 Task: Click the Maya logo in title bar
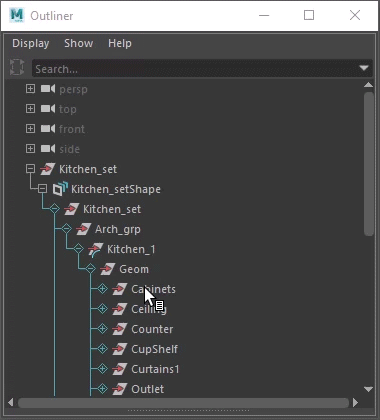coord(17,15)
